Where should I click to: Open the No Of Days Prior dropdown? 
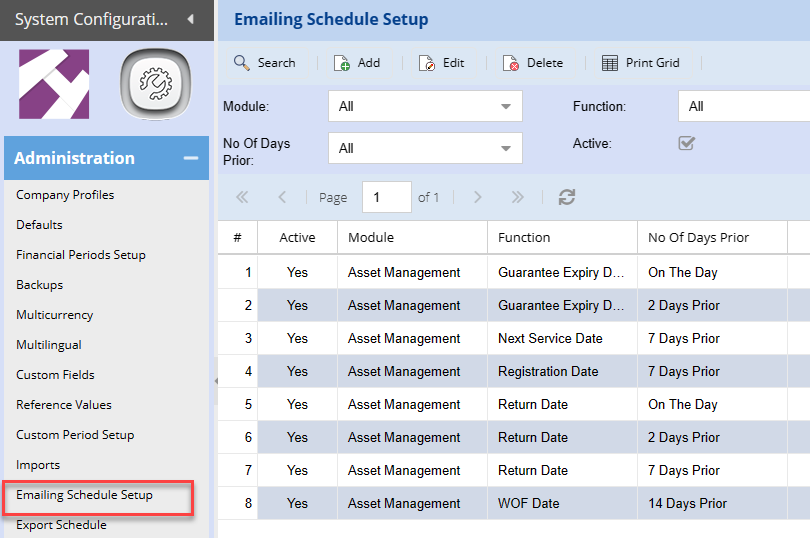pyautogui.click(x=425, y=148)
